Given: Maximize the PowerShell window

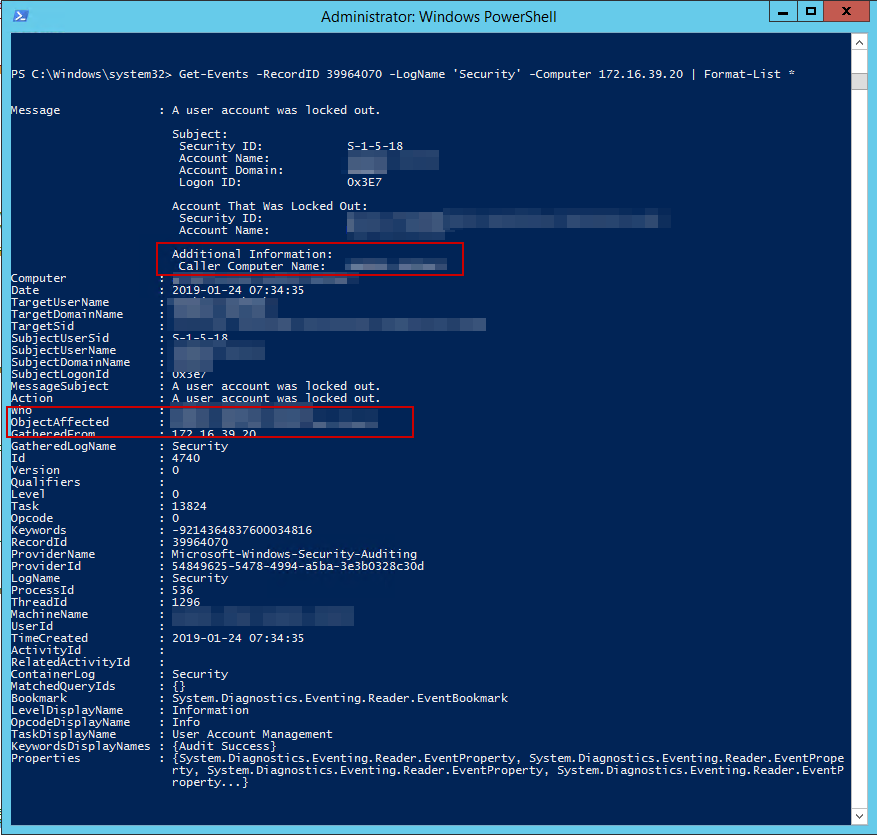Looking at the screenshot, I should (x=811, y=12).
